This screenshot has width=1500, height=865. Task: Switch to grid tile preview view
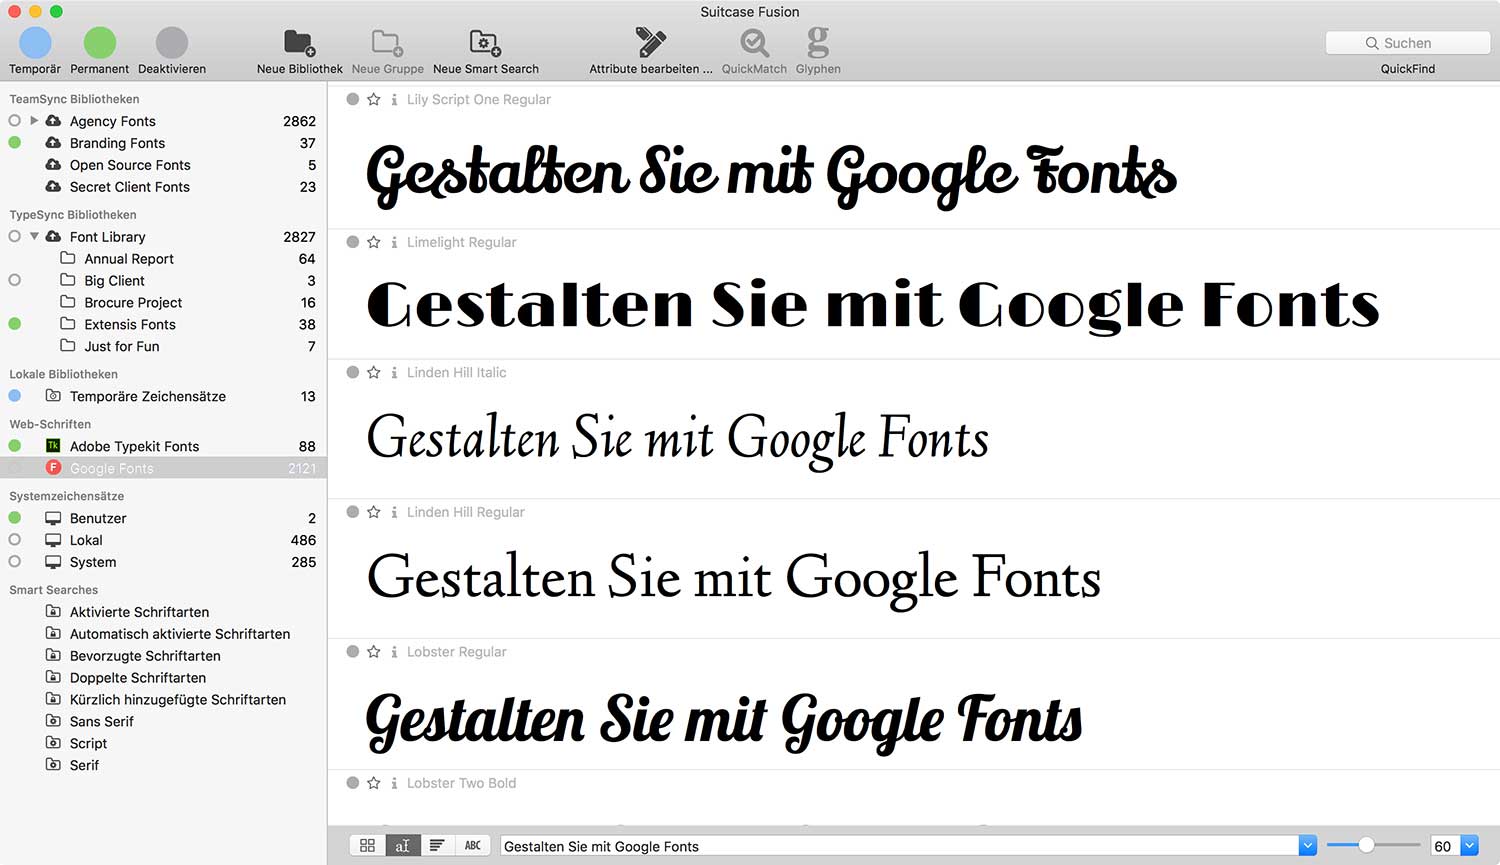click(x=367, y=846)
